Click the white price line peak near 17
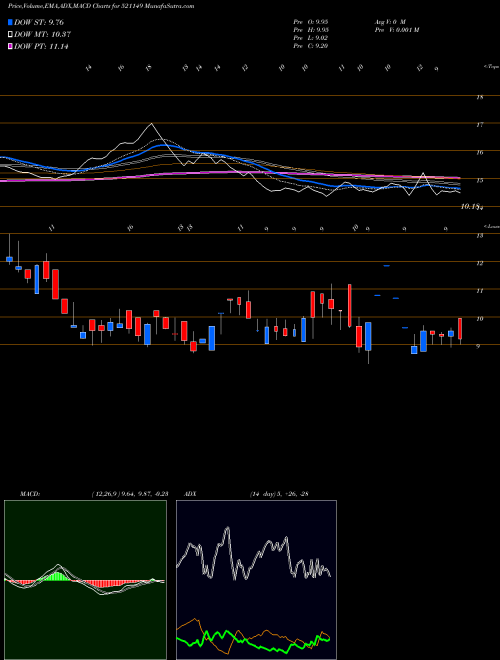500x660 pixels. click(x=152, y=124)
